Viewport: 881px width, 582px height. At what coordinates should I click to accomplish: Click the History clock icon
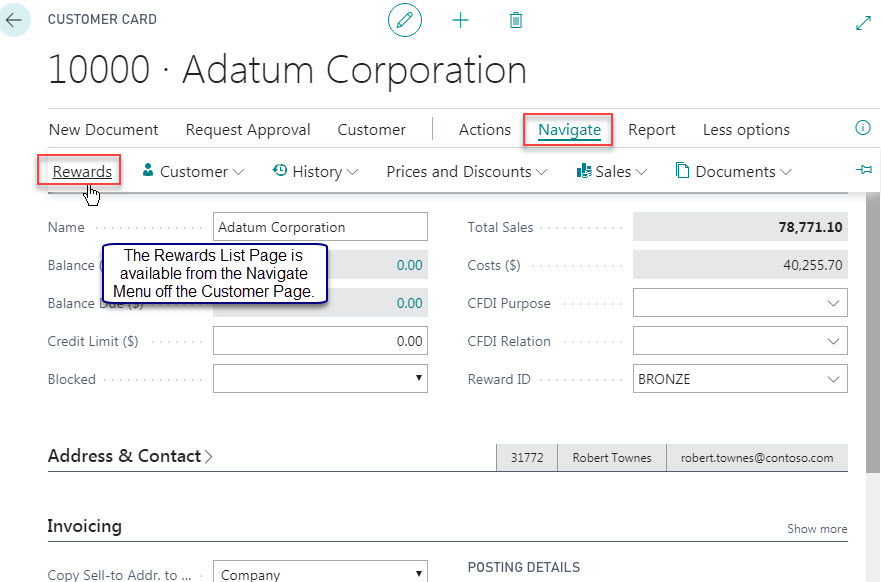point(279,170)
